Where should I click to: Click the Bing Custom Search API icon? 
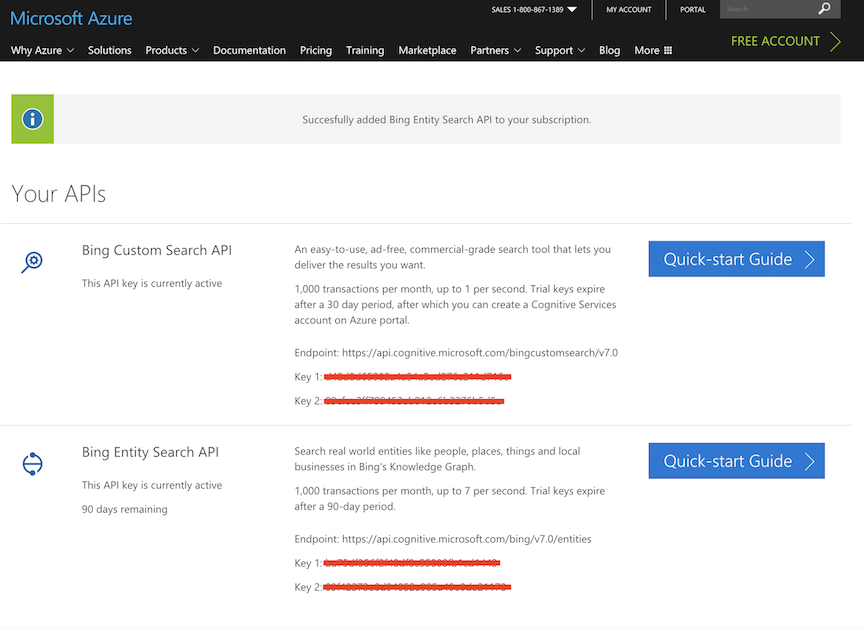point(32,262)
